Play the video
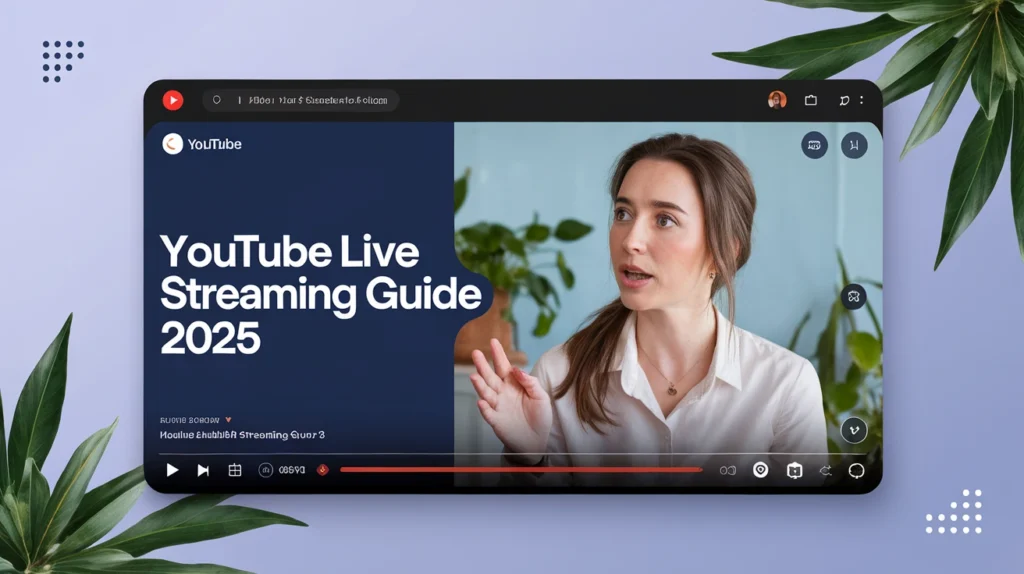The image size is (1024, 574). point(172,470)
